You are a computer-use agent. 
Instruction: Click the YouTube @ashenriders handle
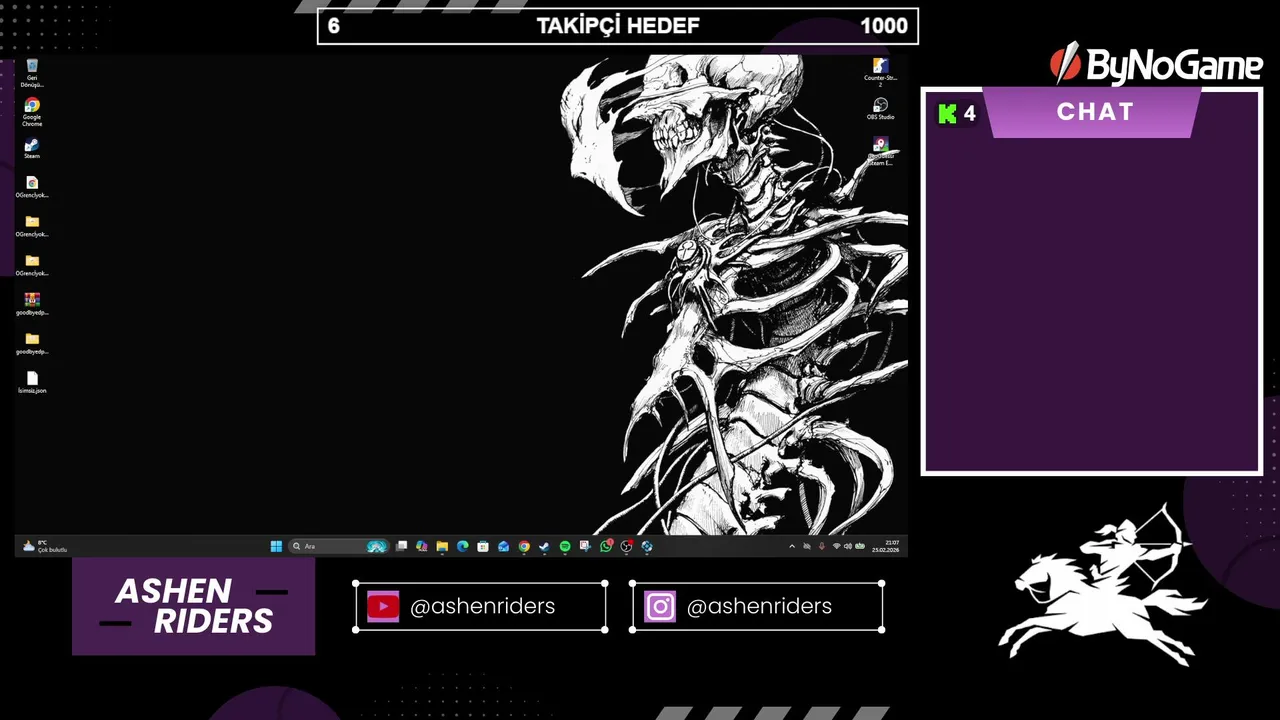point(481,606)
